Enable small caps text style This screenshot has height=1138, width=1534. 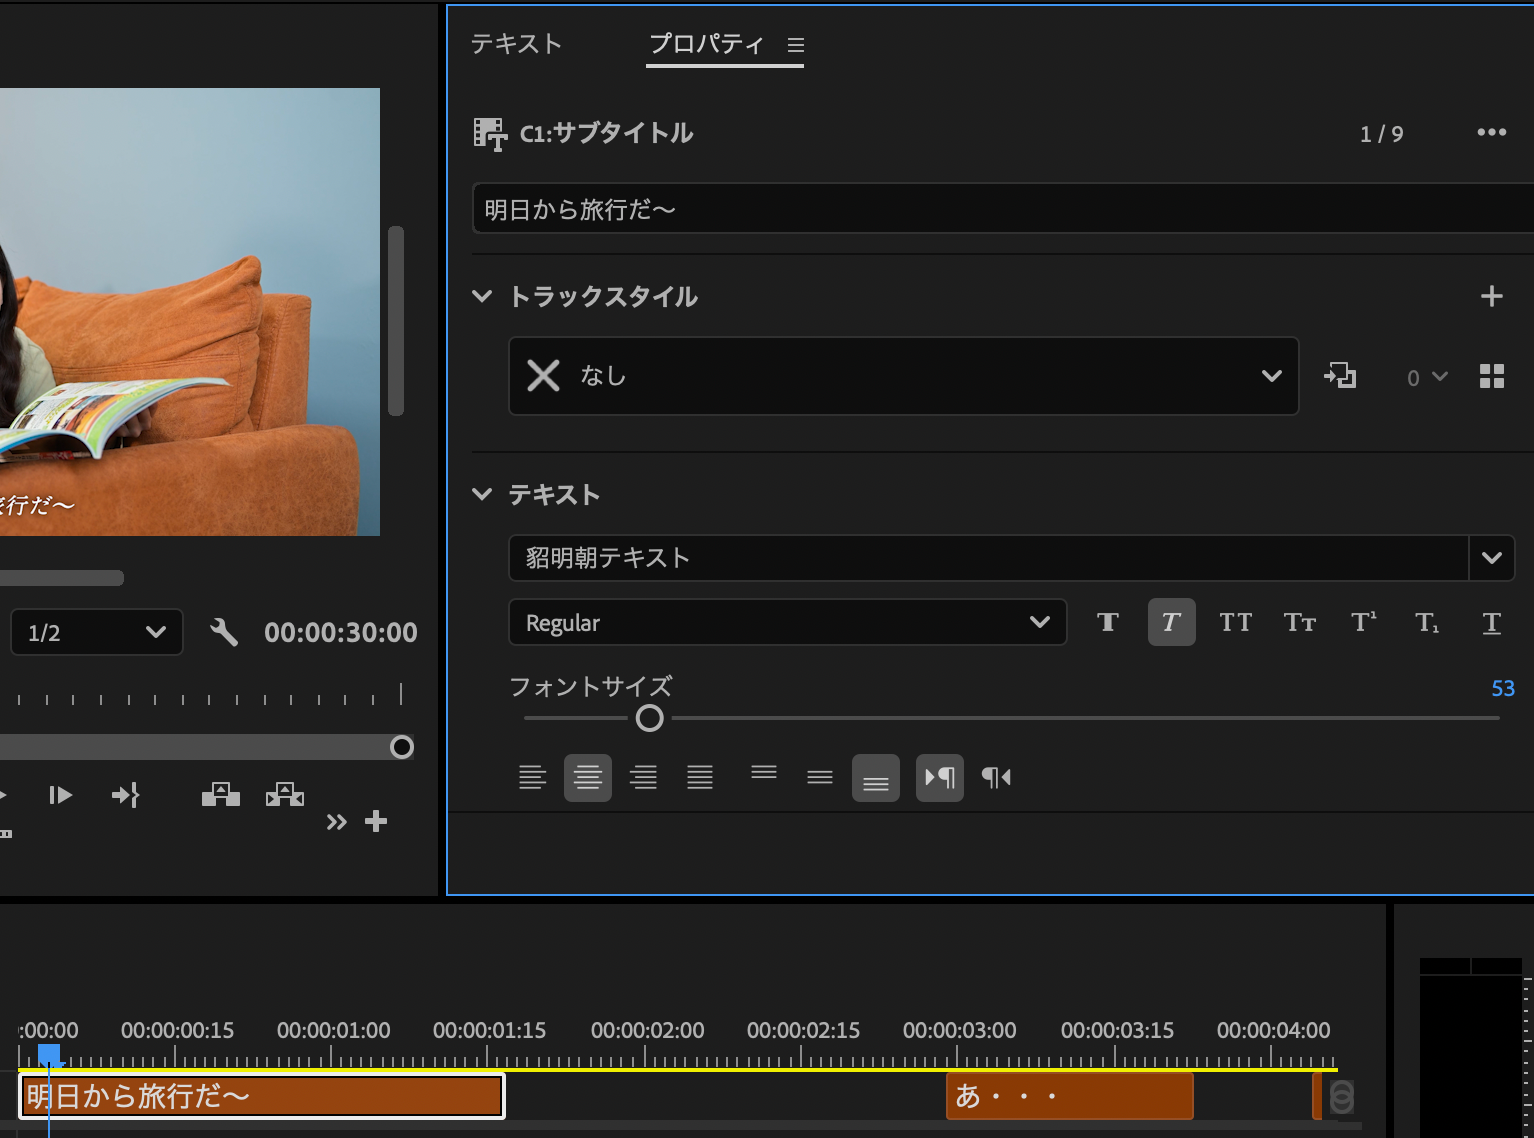[x=1299, y=623]
